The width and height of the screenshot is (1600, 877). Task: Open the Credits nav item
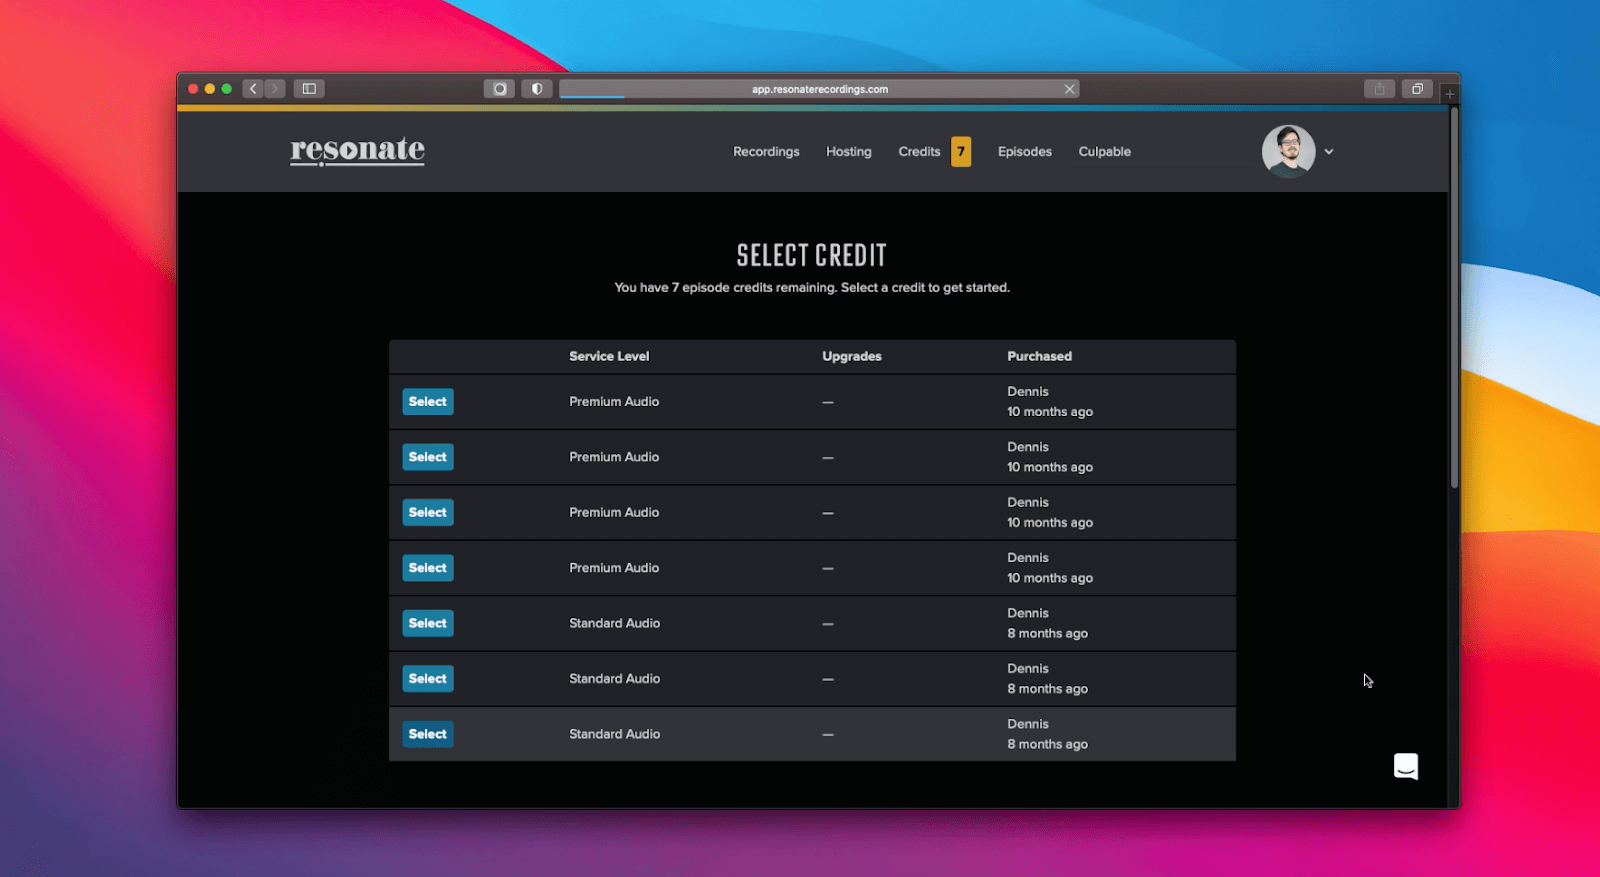pyautogui.click(x=919, y=152)
